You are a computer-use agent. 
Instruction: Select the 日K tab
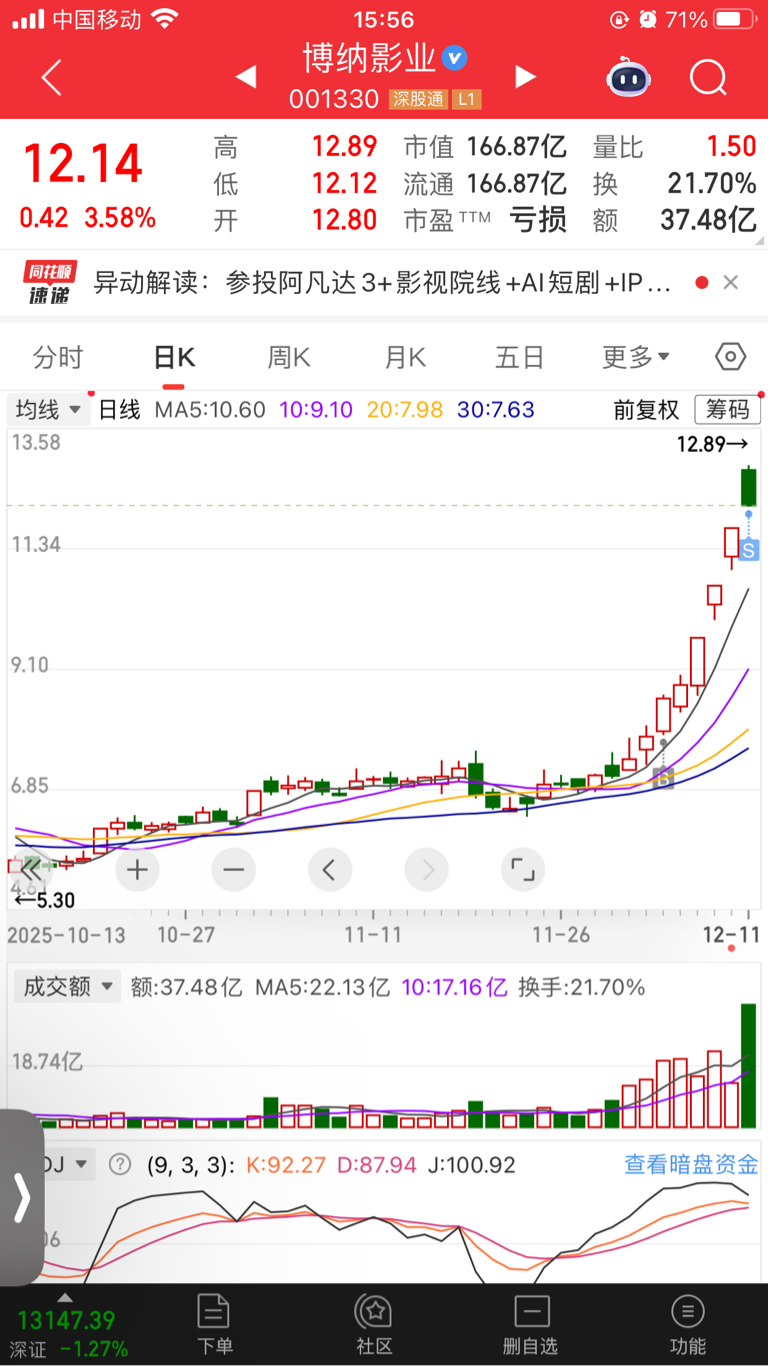pos(174,357)
